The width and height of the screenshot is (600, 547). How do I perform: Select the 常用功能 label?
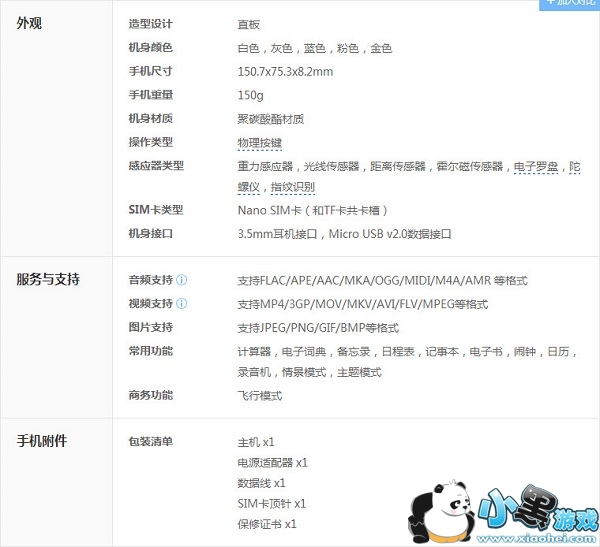pos(150,351)
